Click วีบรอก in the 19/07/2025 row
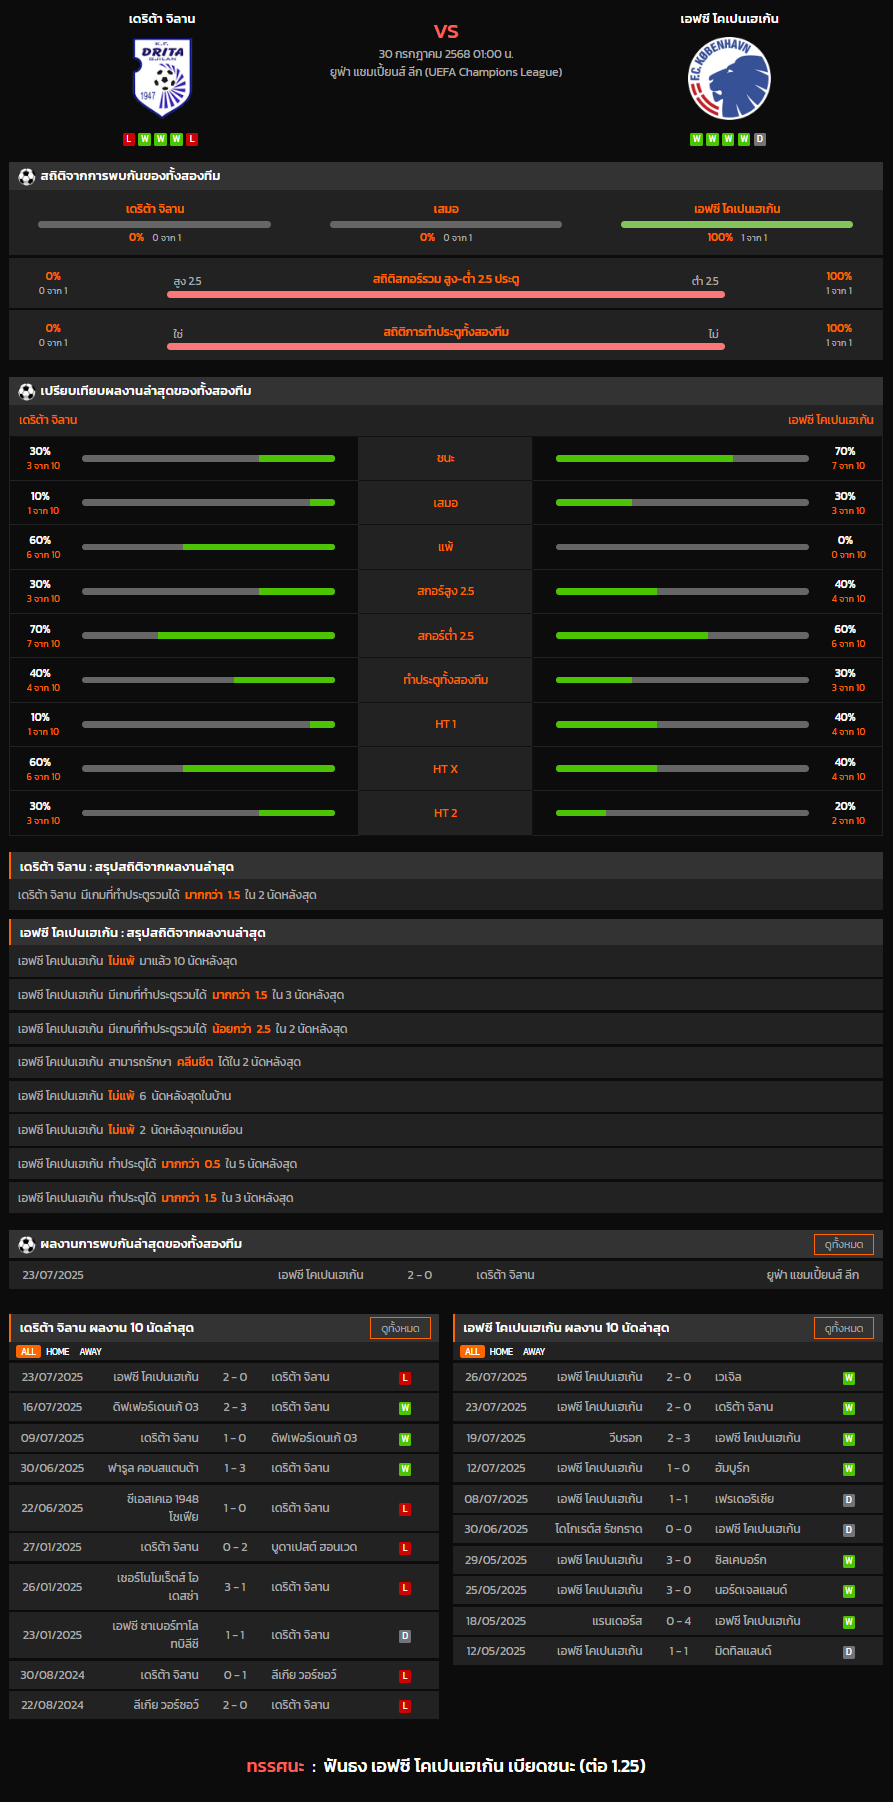The height and width of the screenshot is (1802, 893). (625, 1438)
